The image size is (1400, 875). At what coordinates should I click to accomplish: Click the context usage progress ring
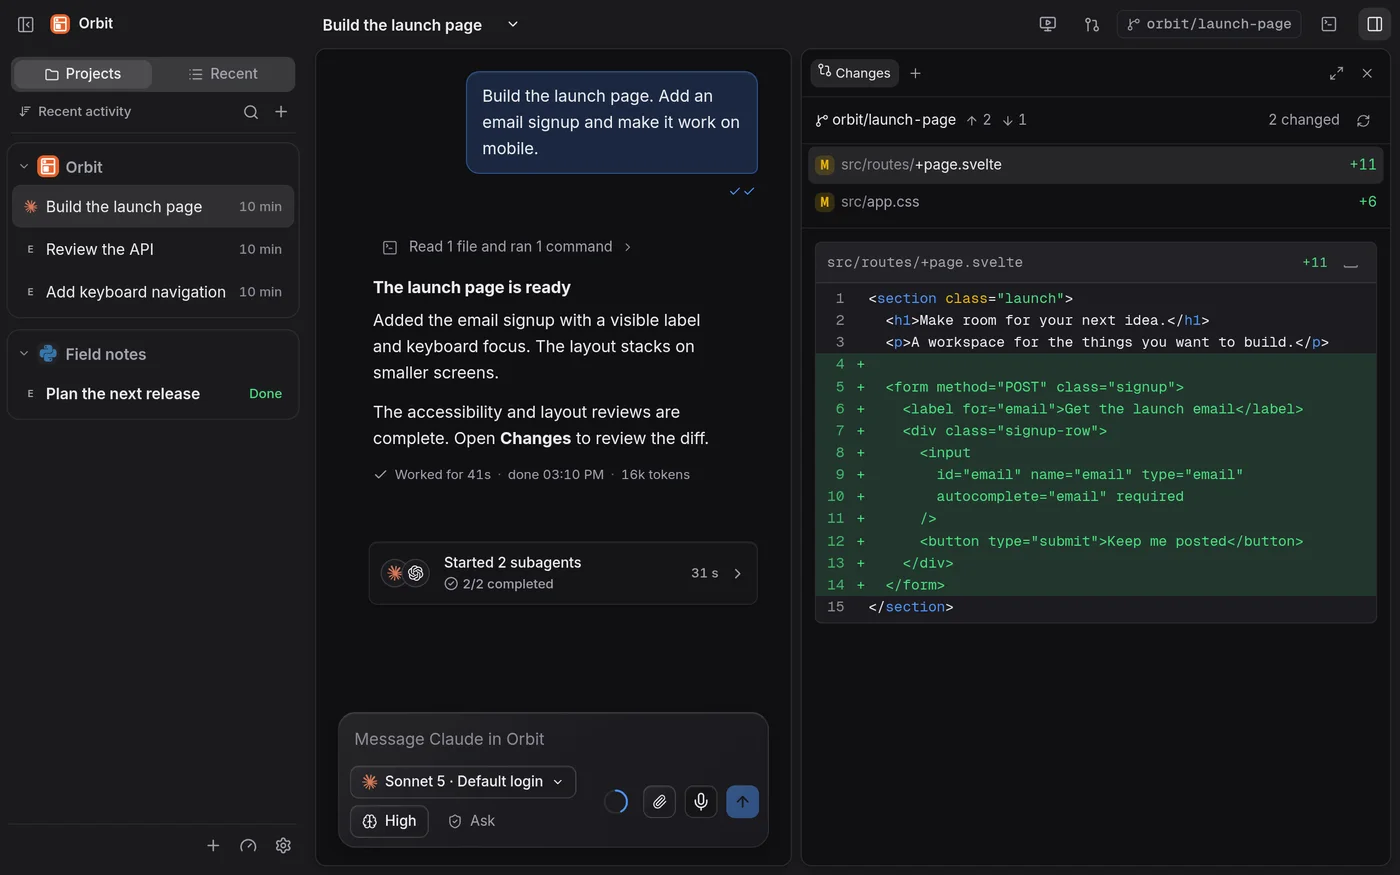[616, 801]
